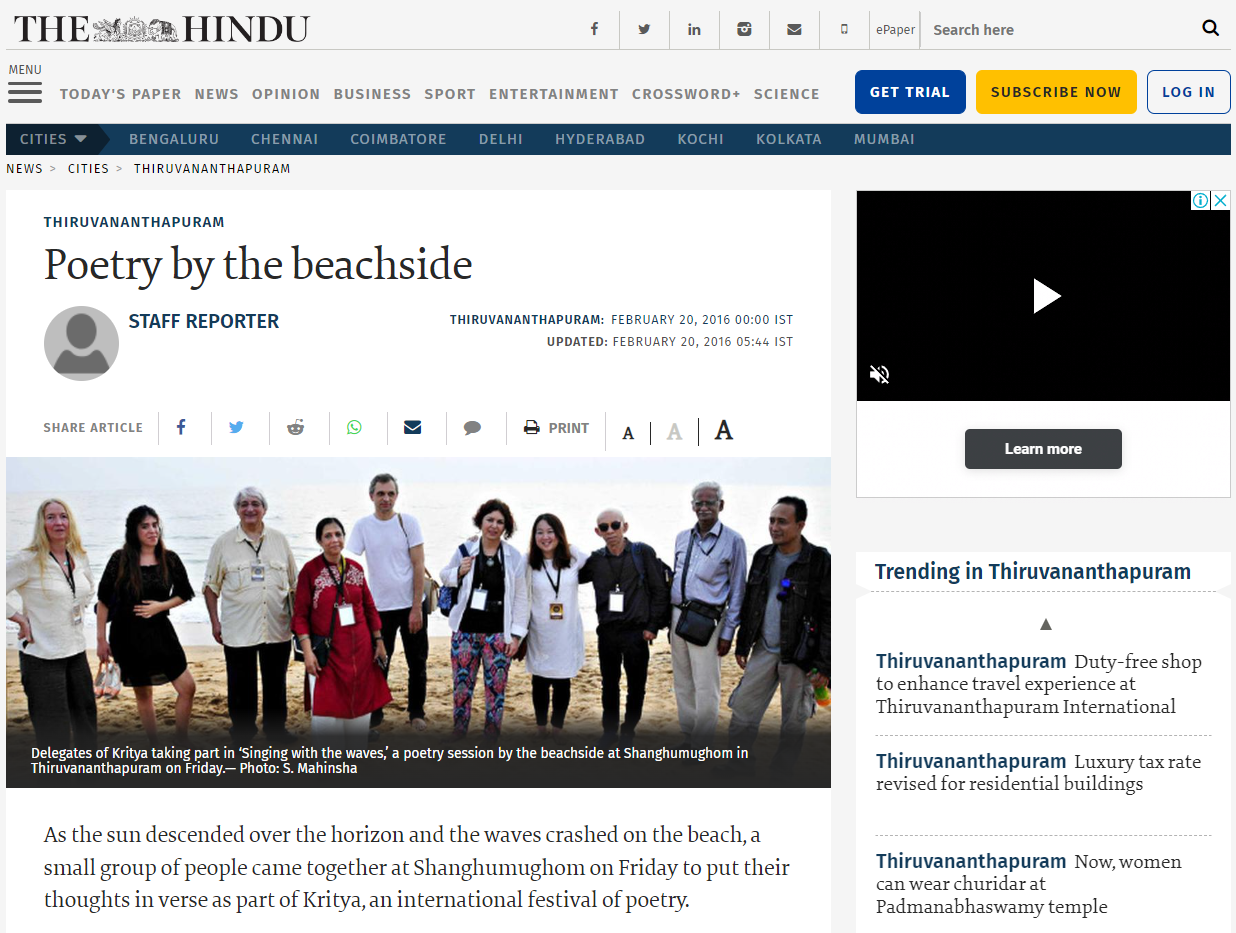Click the Instagram icon in top bar
The height and width of the screenshot is (933, 1236).
click(744, 29)
